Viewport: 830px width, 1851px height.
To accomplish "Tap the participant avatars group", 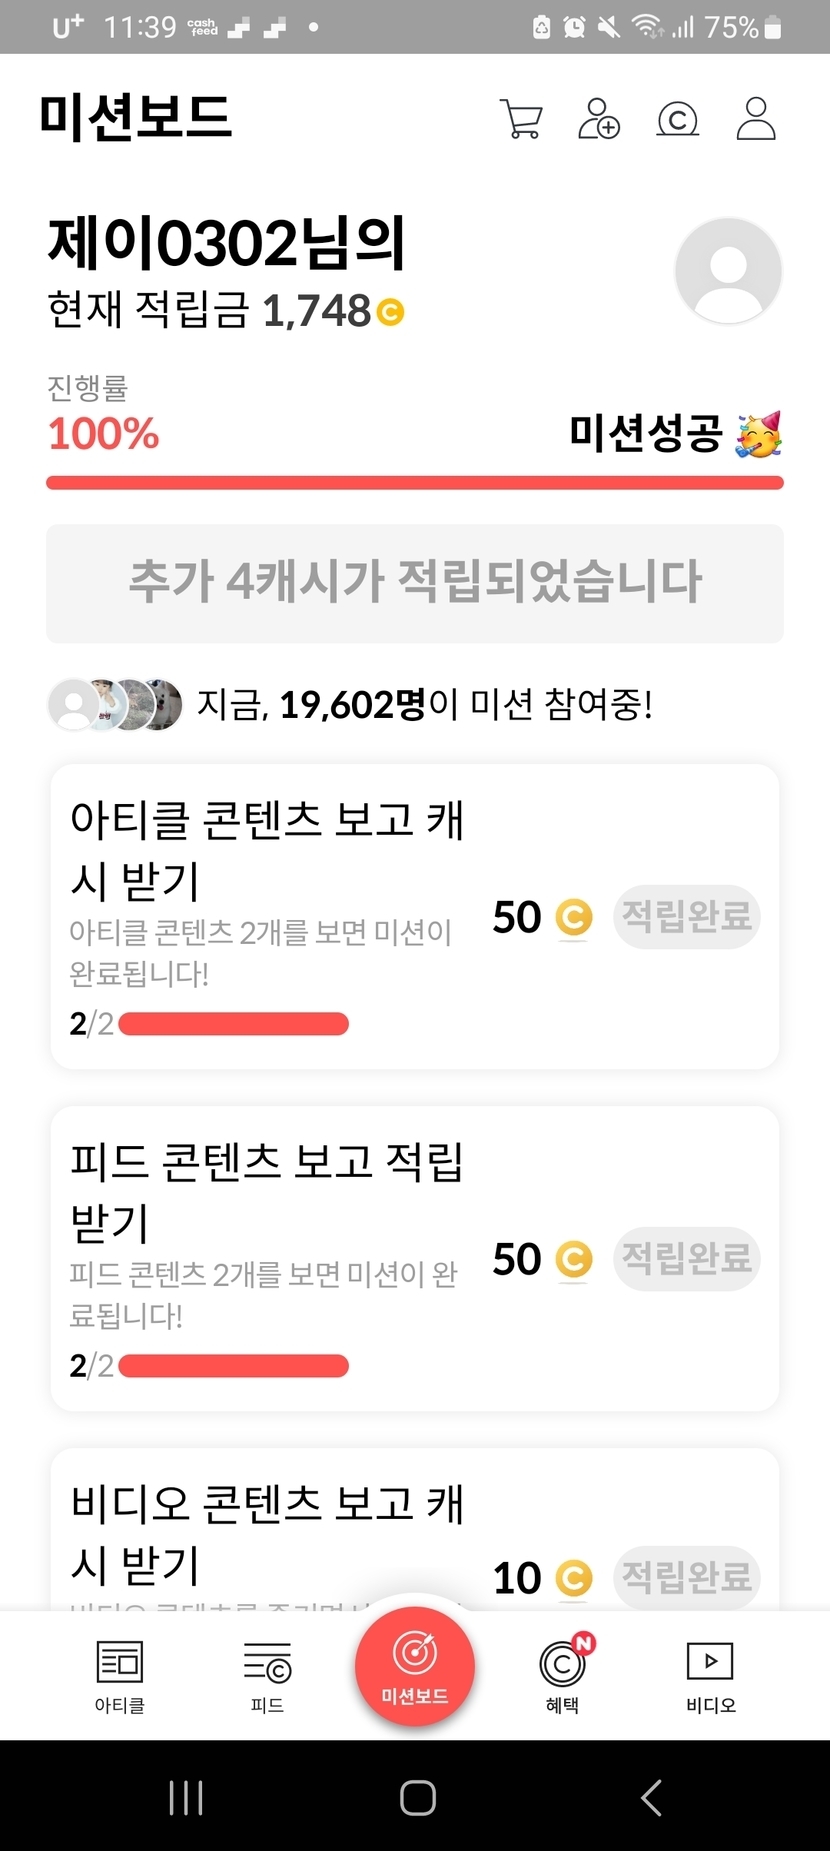I will click(x=115, y=705).
